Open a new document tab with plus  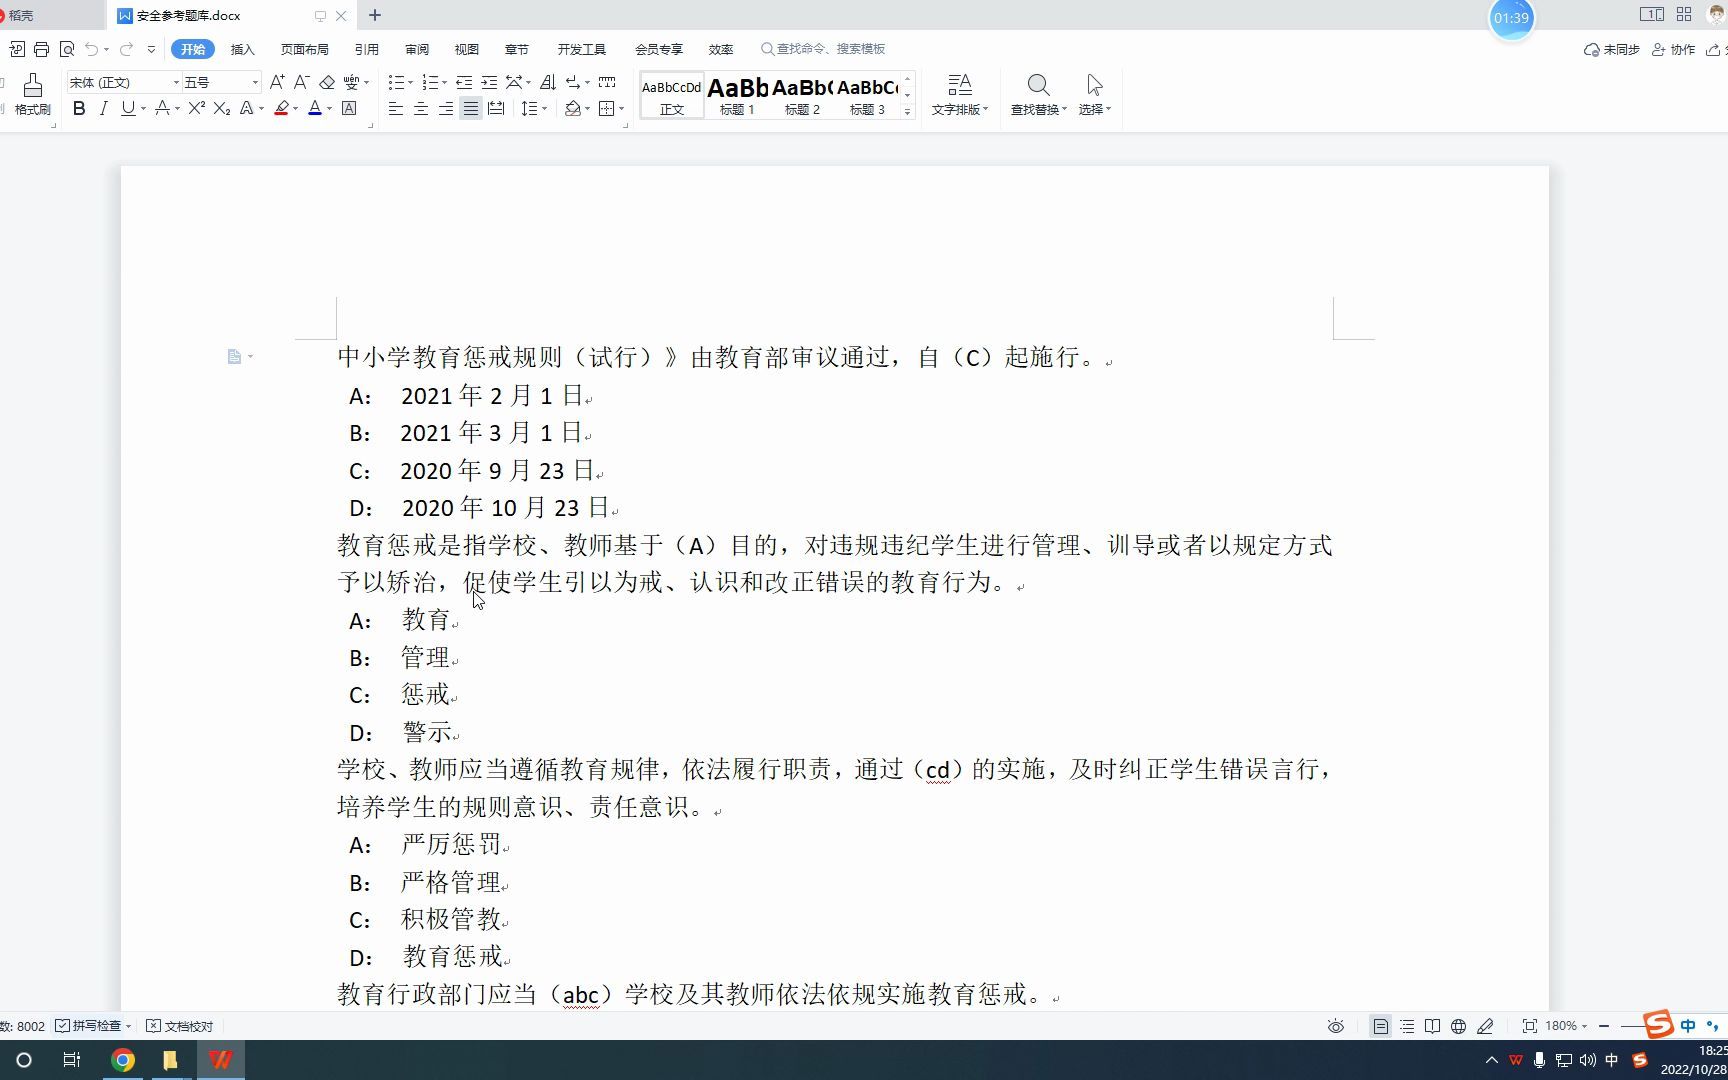[375, 15]
